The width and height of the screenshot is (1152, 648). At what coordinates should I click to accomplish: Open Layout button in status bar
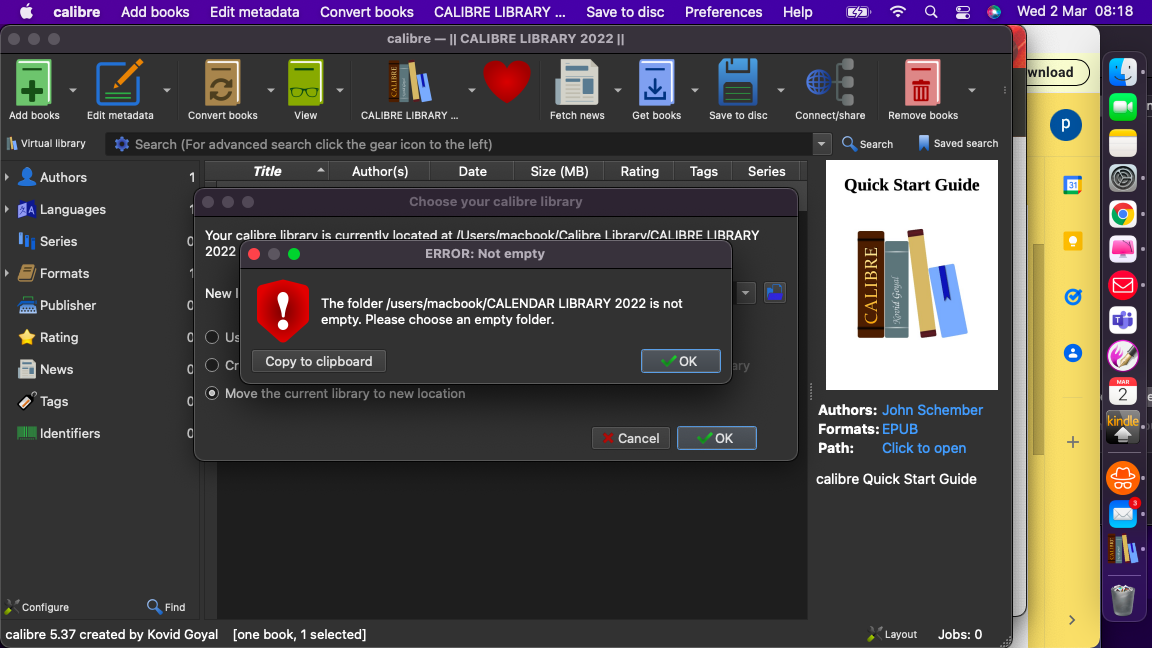click(892, 634)
